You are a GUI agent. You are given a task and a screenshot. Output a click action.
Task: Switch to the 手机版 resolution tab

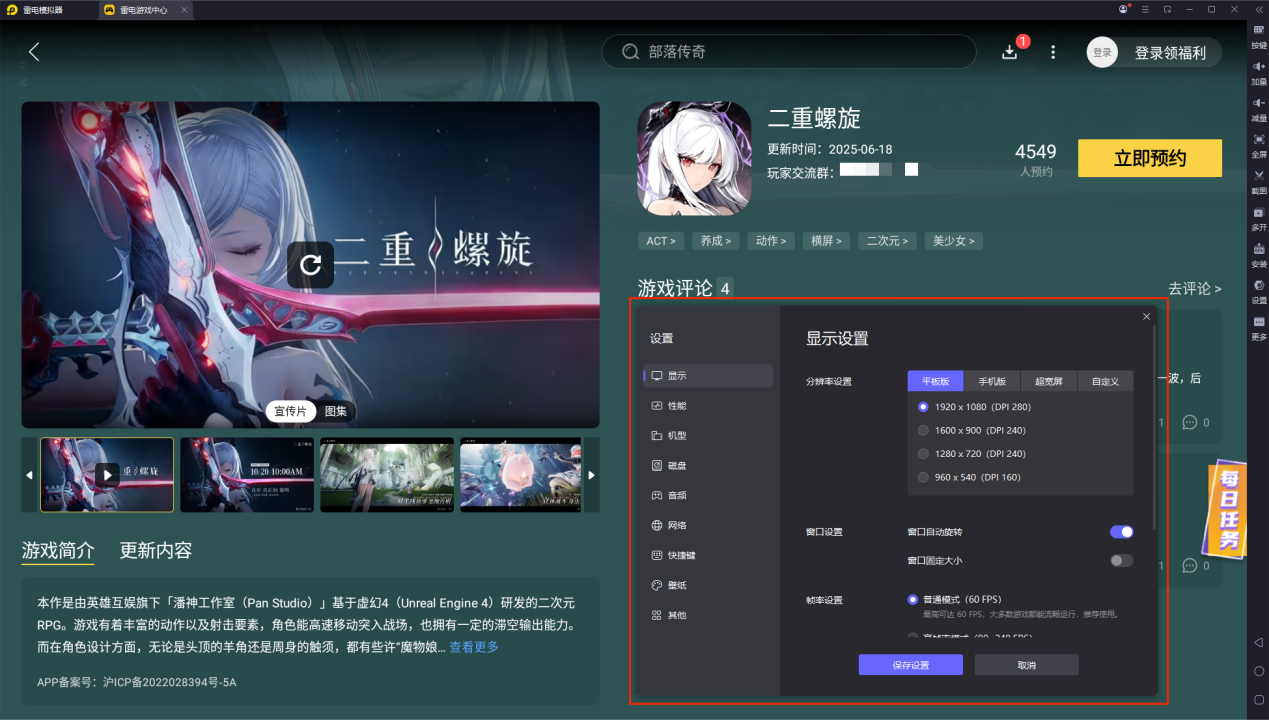tap(992, 381)
